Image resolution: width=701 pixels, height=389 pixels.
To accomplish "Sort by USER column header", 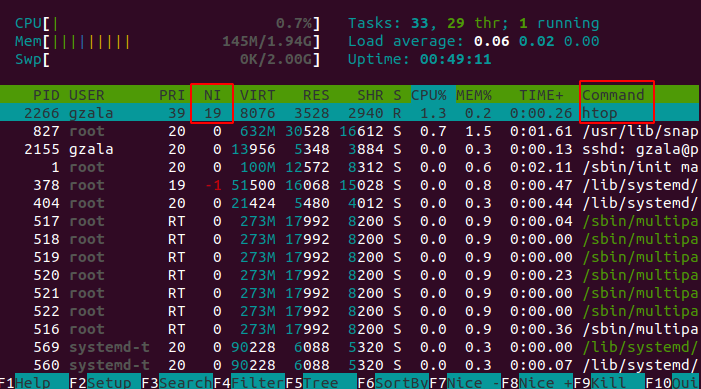I will point(86,95).
